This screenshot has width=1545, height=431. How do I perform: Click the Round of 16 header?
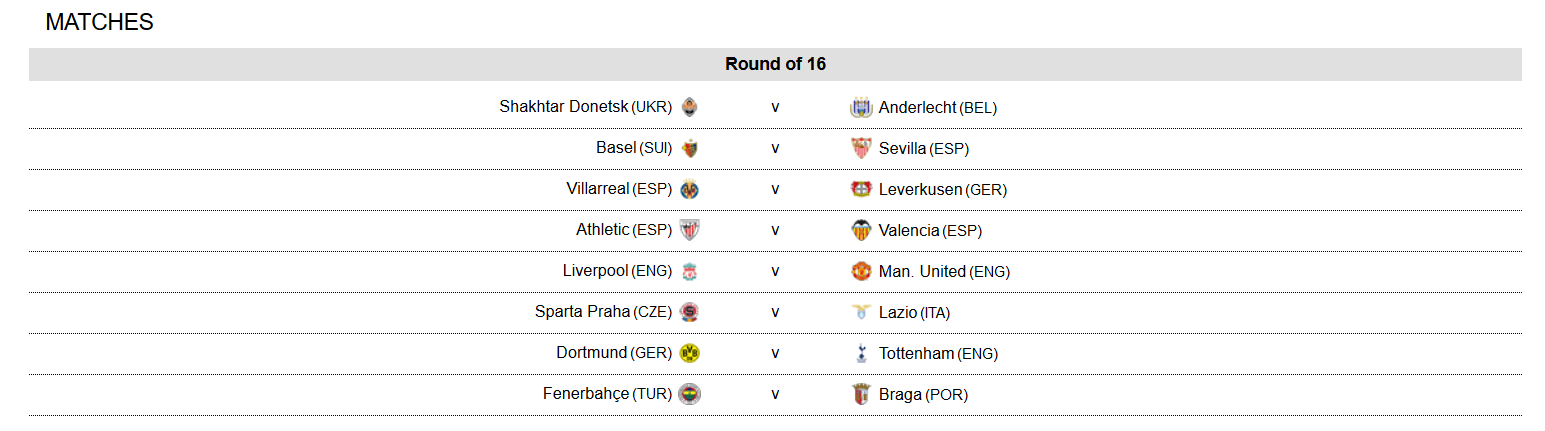click(775, 64)
